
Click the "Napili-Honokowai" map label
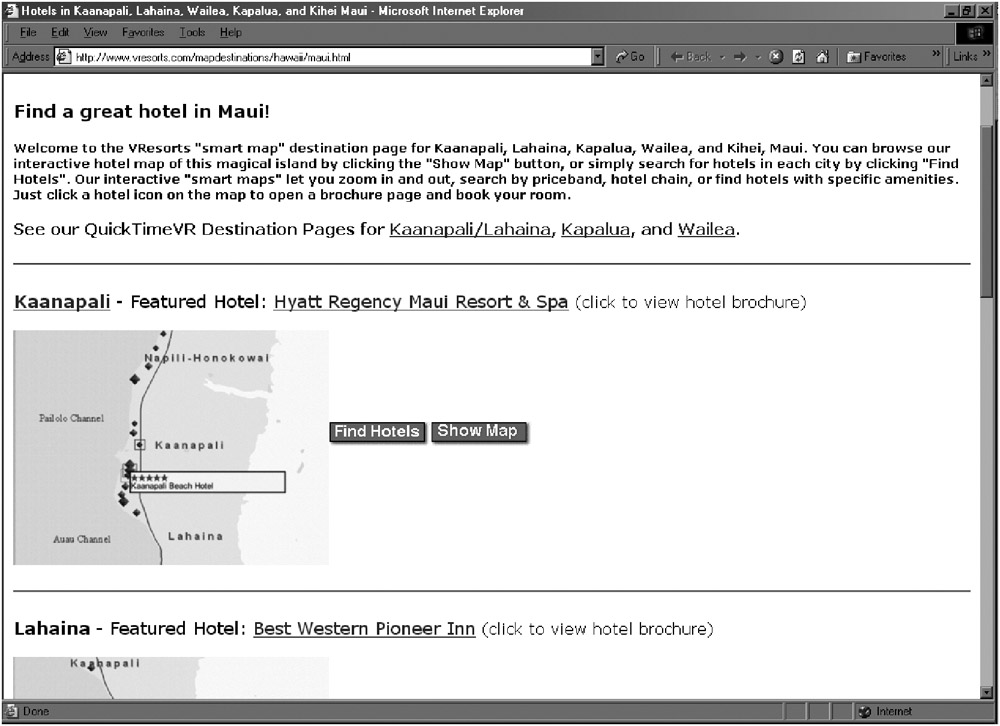(x=207, y=358)
